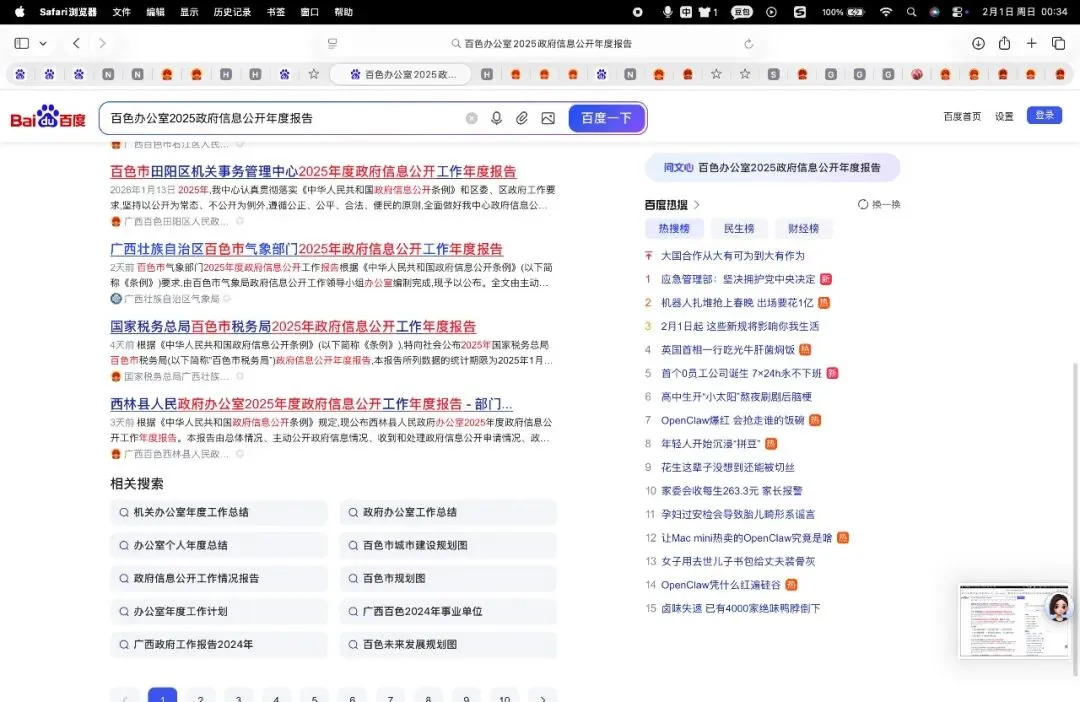Reload the current page
Screen dimensions: 1080x702
point(749,43)
